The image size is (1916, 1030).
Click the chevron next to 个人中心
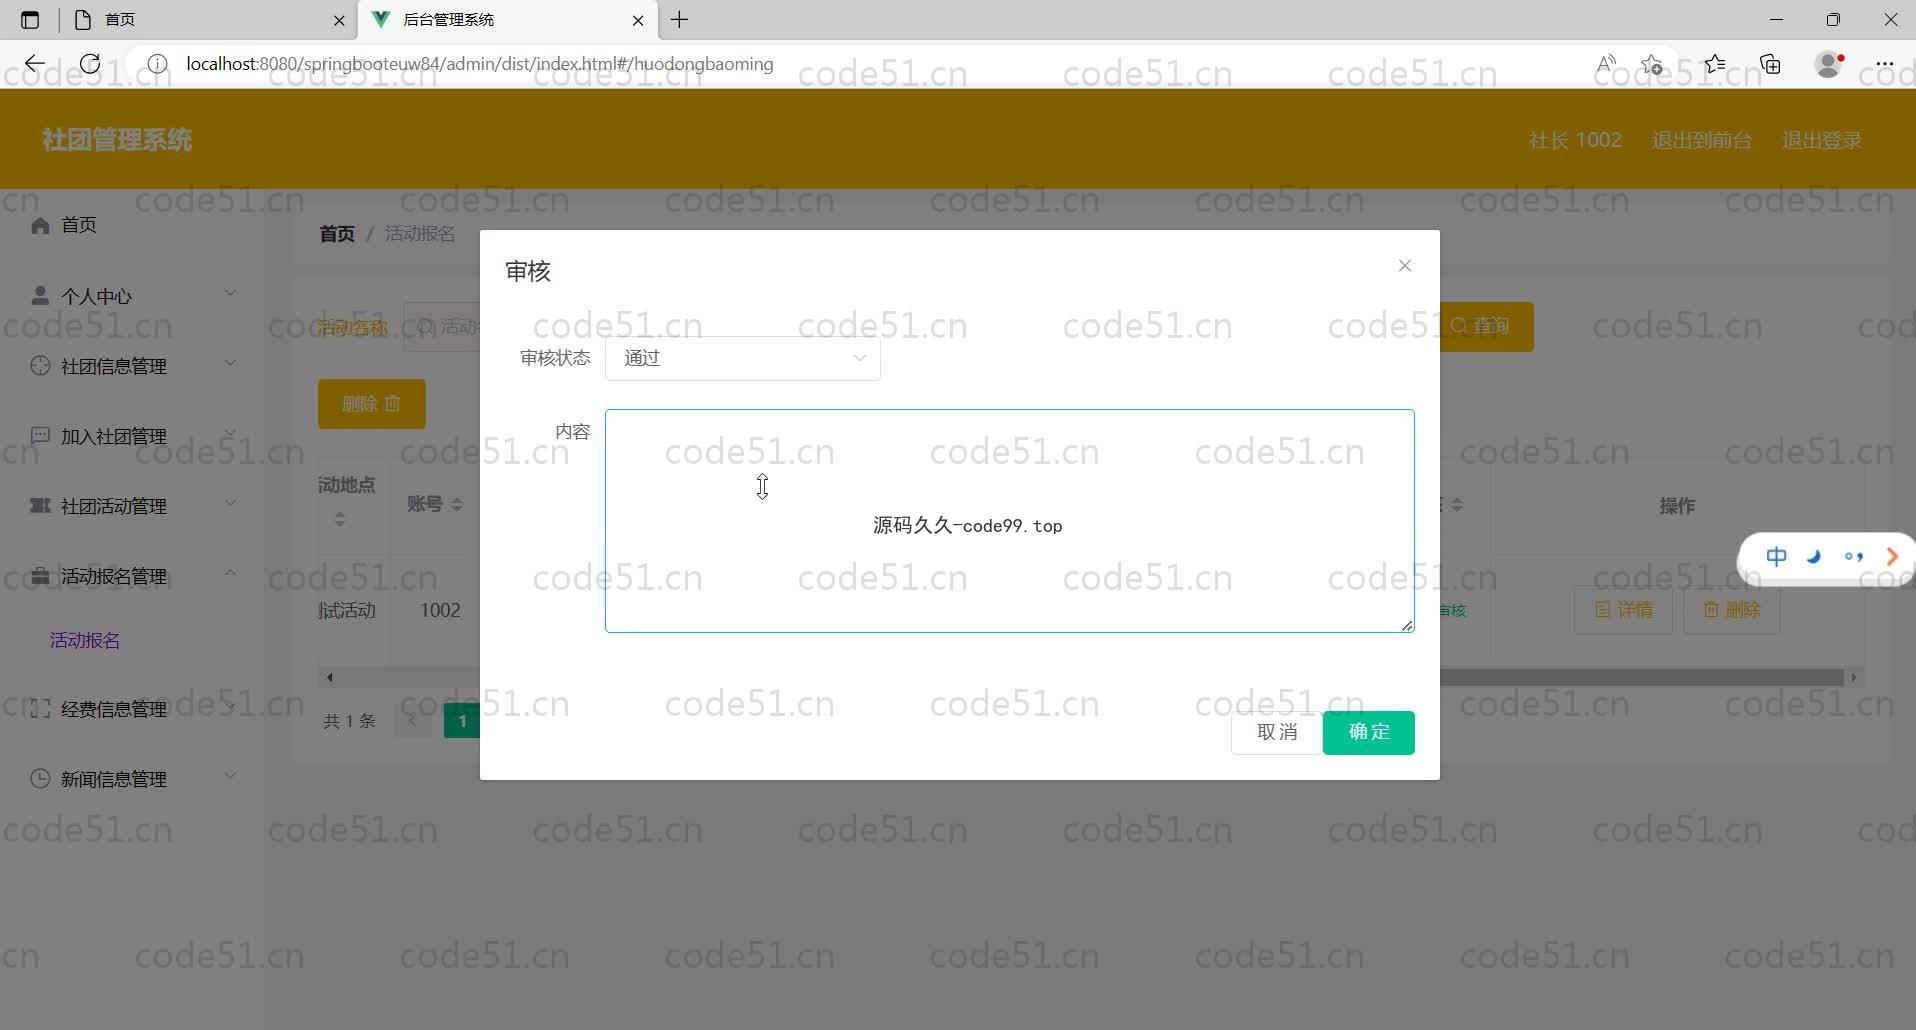tap(230, 293)
